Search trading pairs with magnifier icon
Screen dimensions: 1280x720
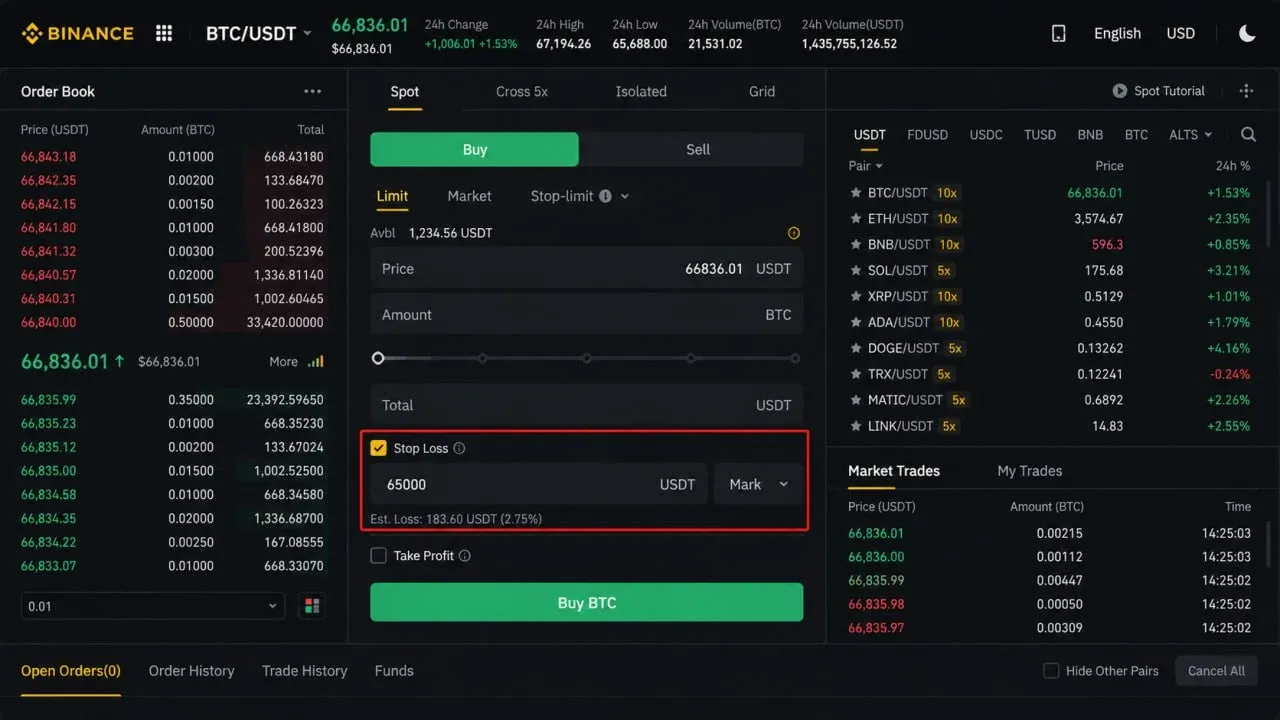pos(1248,134)
